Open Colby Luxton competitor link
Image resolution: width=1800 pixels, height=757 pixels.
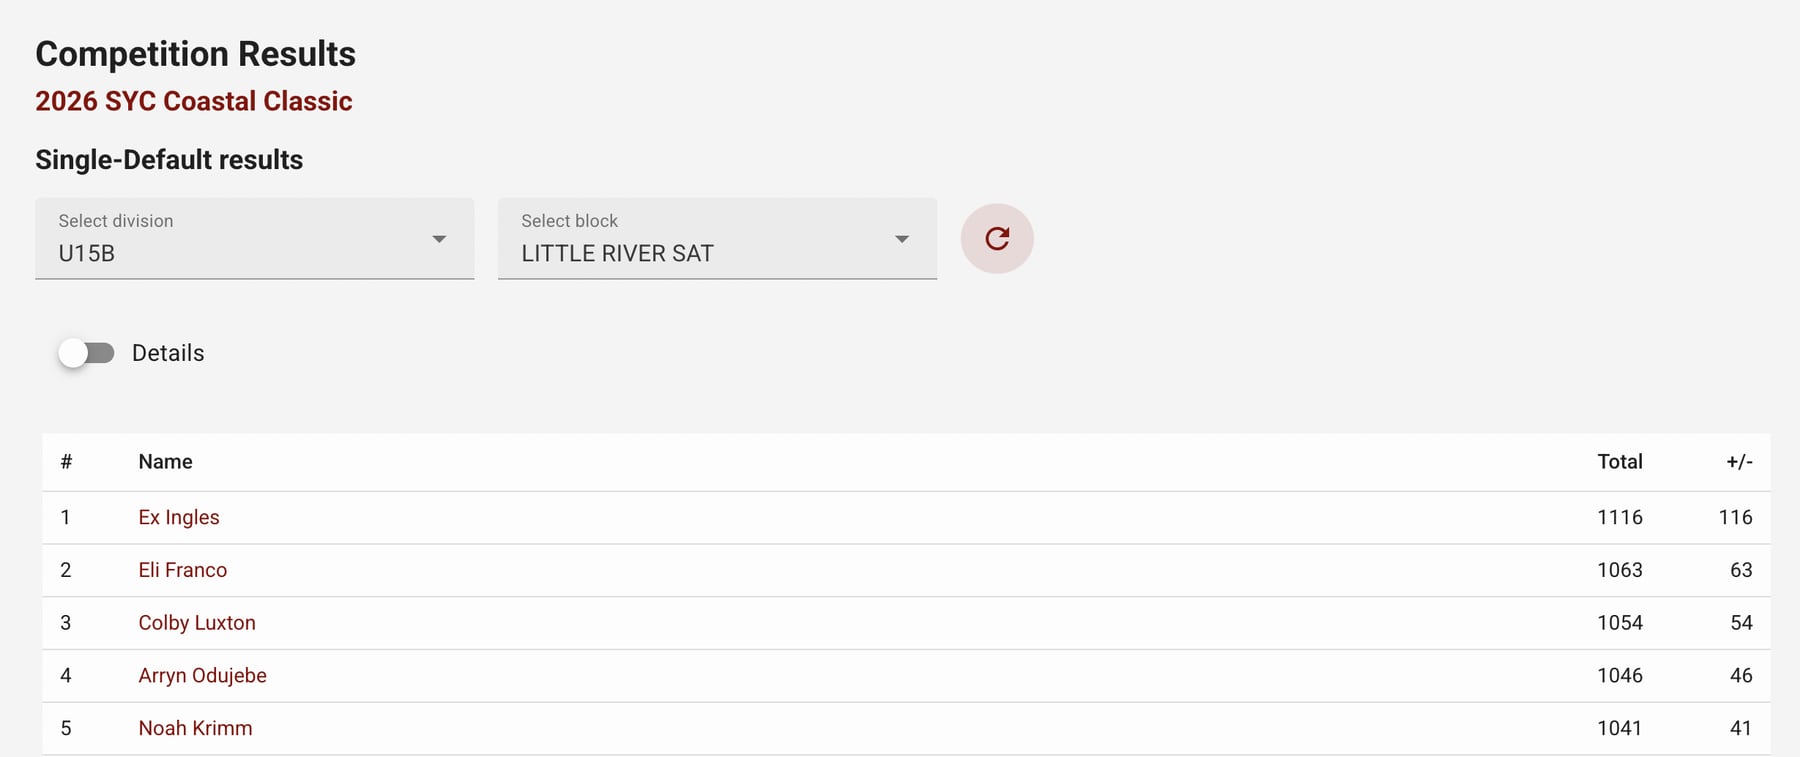pyautogui.click(x=197, y=623)
